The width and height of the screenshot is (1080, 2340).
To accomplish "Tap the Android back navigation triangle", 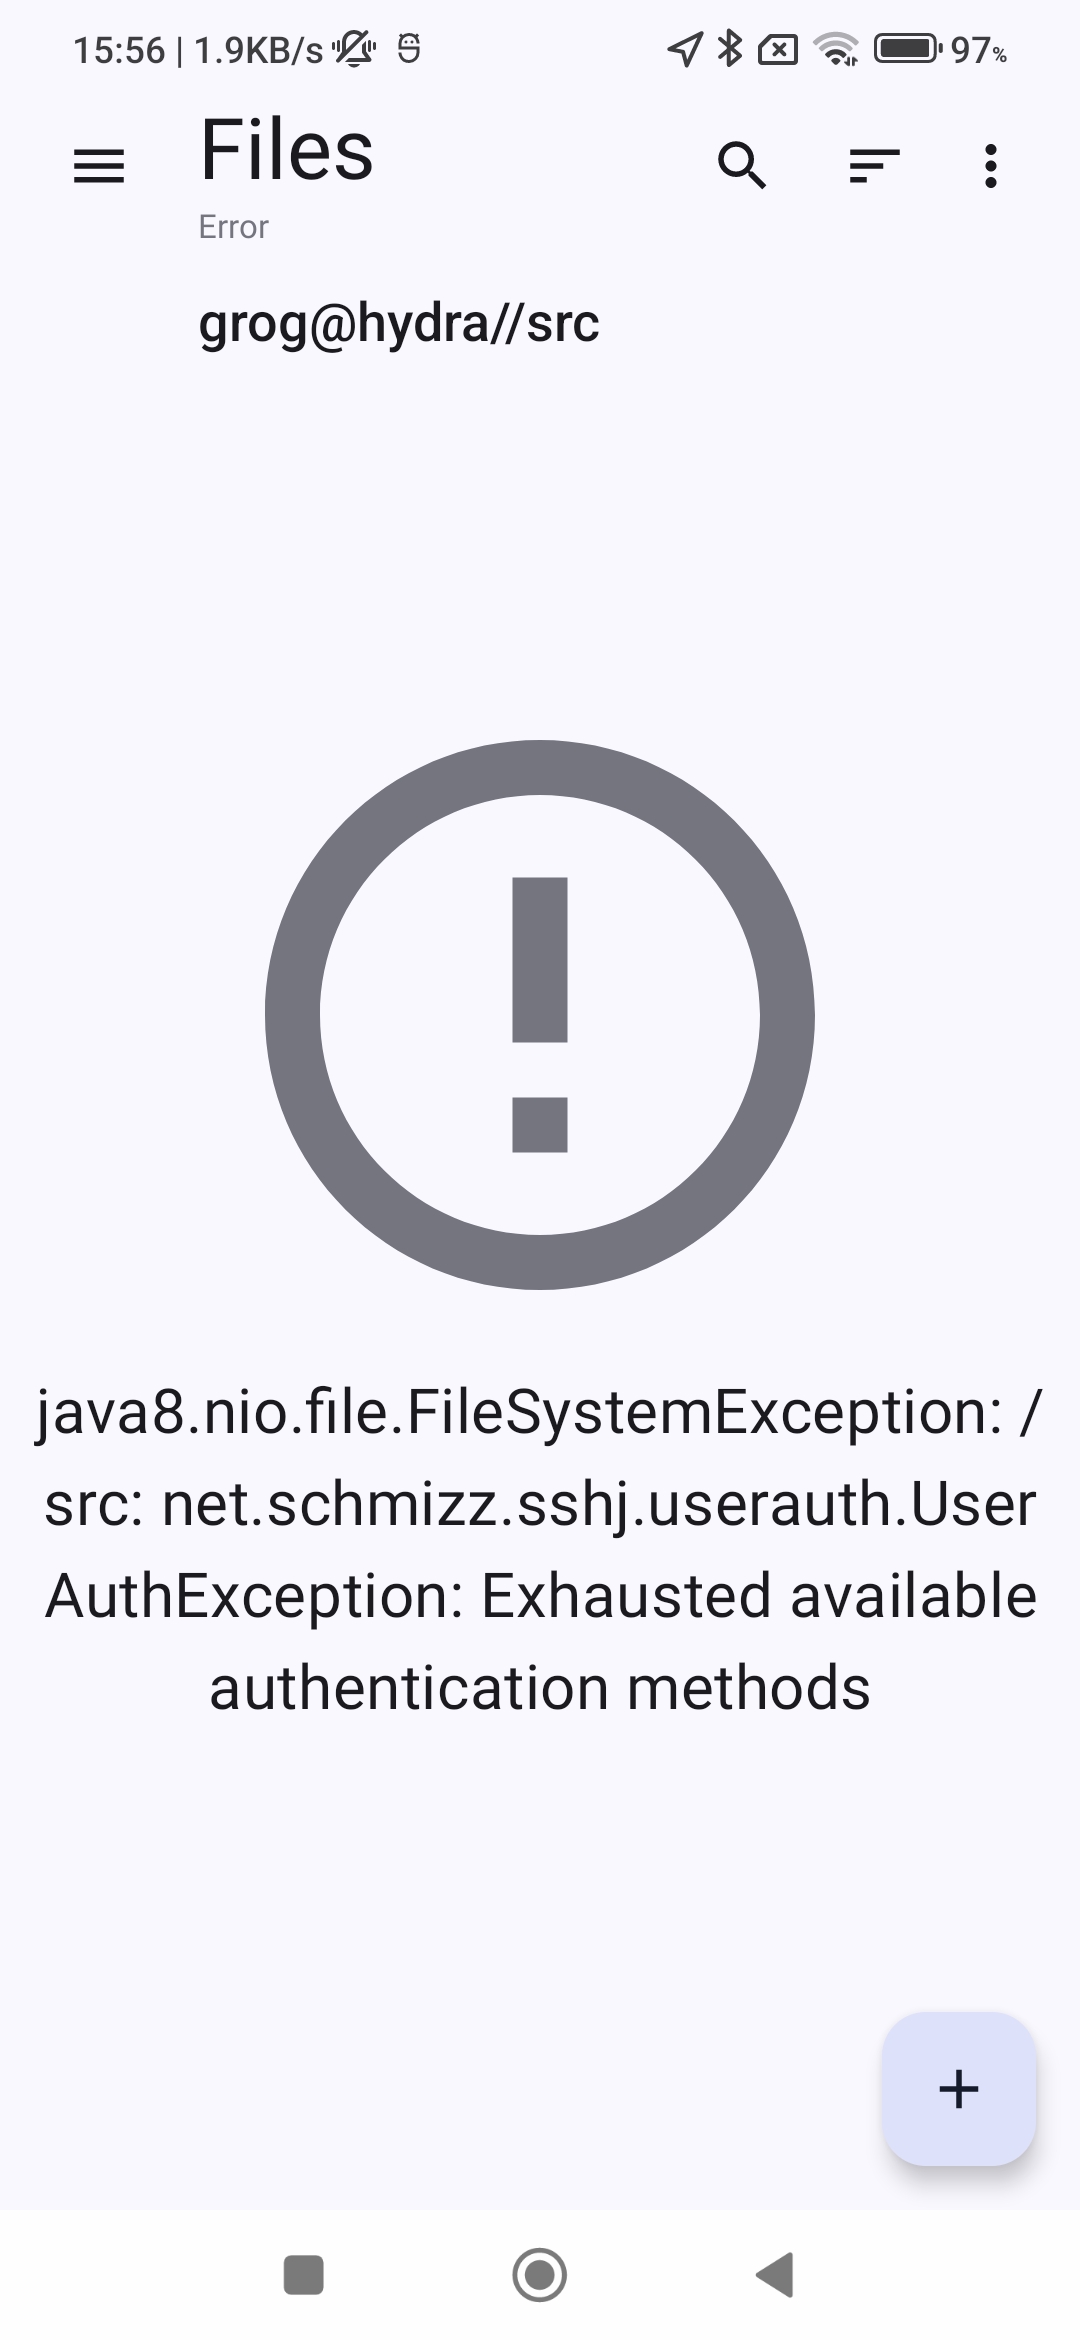I will [x=775, y=2275].
